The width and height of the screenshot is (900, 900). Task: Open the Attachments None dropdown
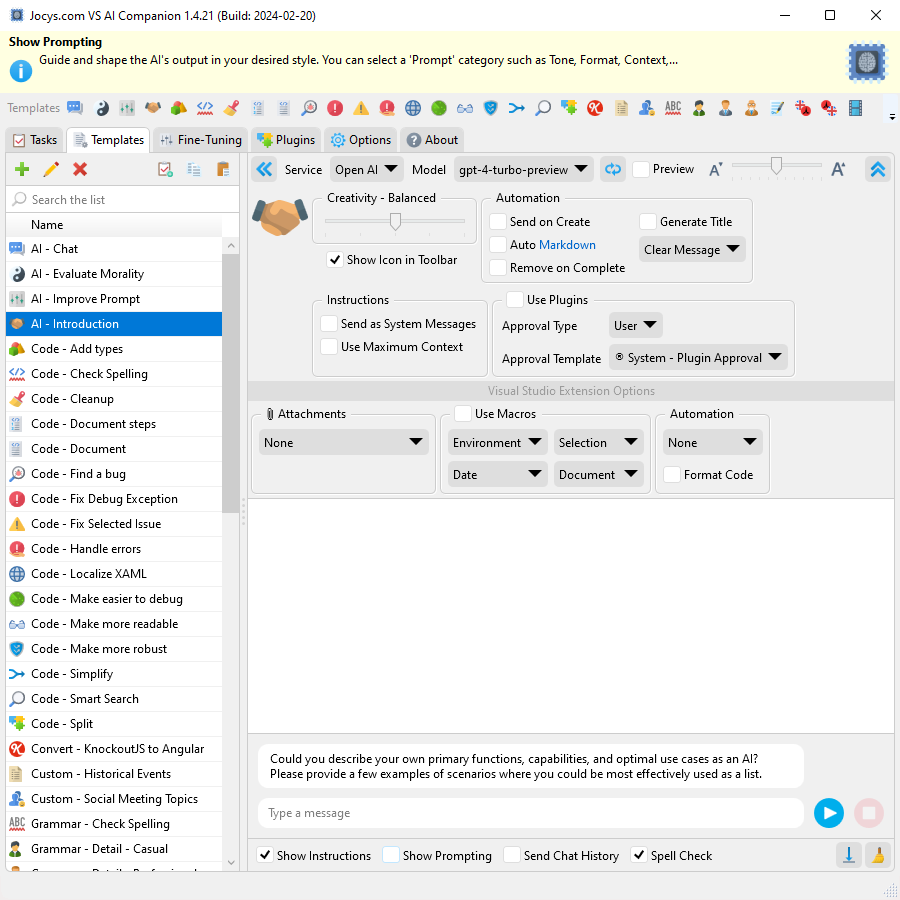coord(343,441)
